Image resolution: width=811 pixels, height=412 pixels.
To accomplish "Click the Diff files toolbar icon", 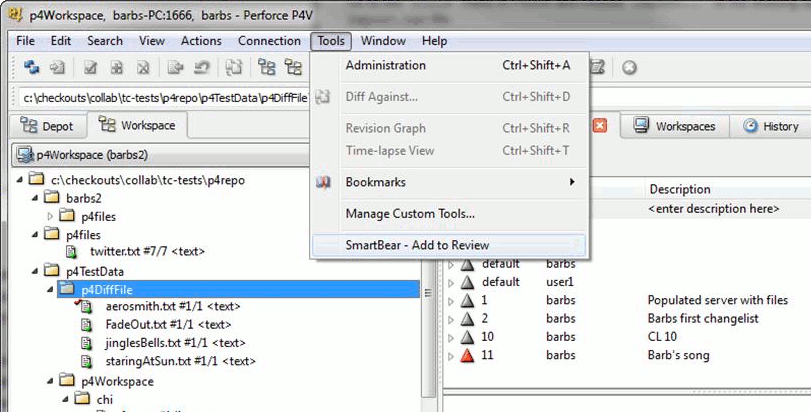I will (234, 67).
